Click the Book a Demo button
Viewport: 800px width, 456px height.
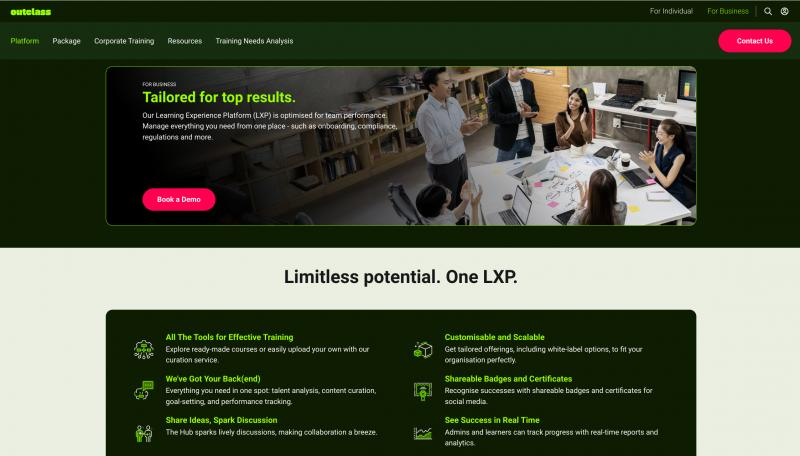[x=179, y=199]
